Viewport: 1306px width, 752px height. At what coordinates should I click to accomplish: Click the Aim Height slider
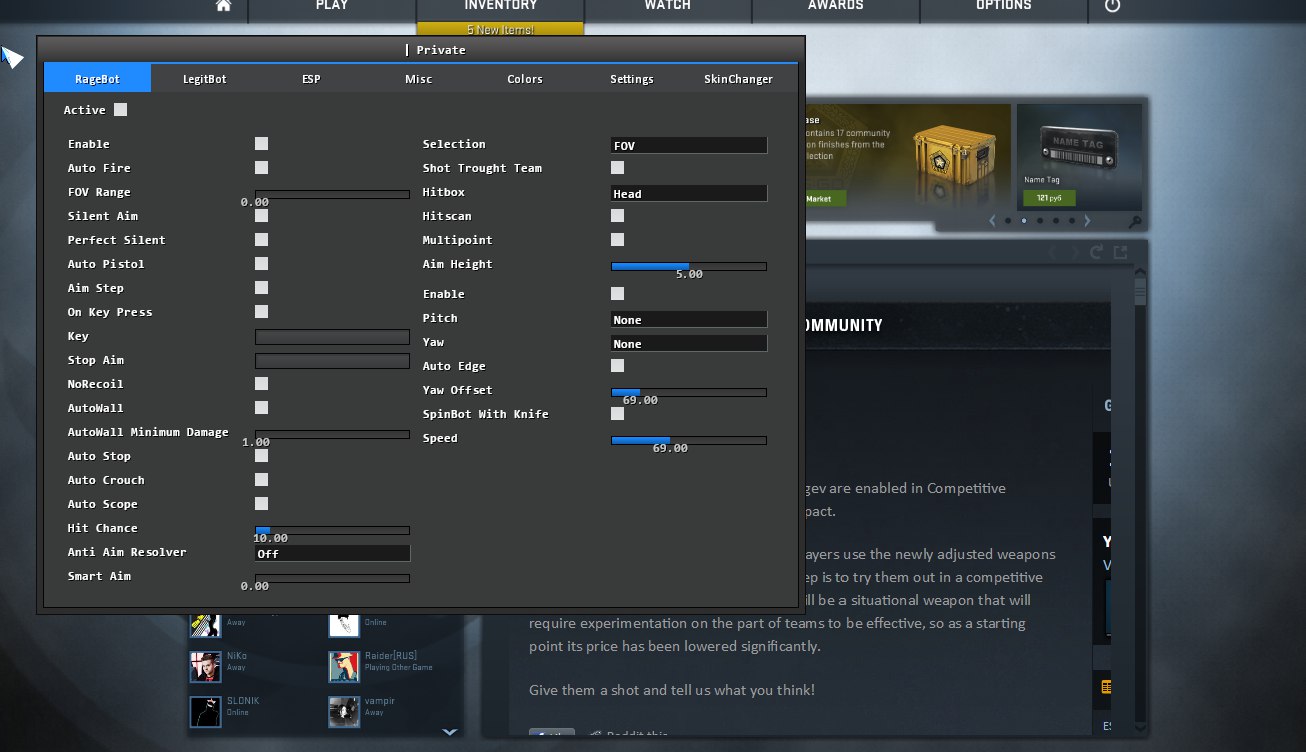click(x=689, y=266)
